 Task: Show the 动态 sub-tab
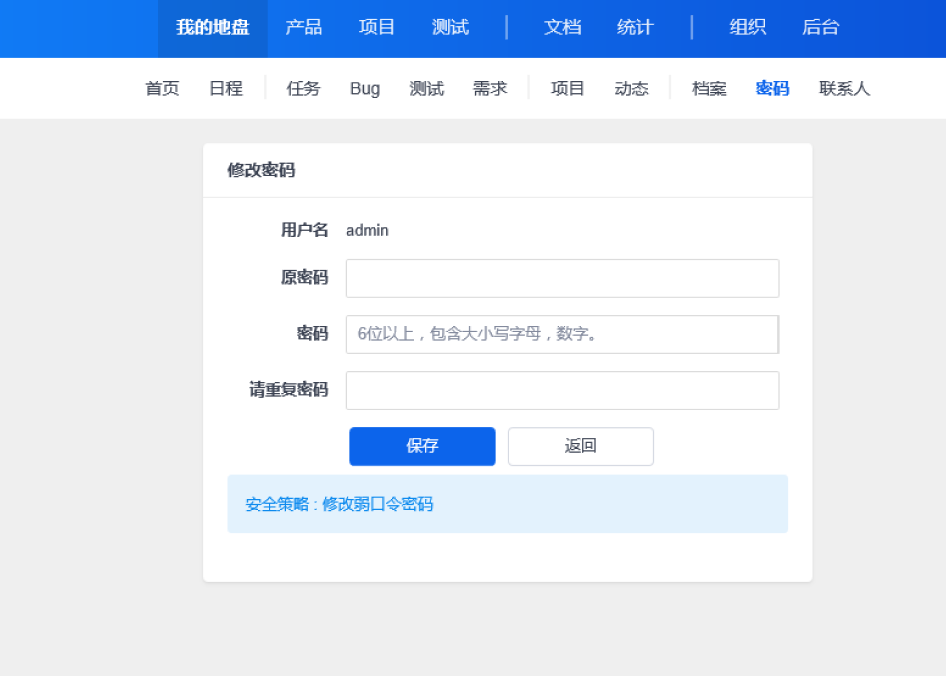click(631, 88)
